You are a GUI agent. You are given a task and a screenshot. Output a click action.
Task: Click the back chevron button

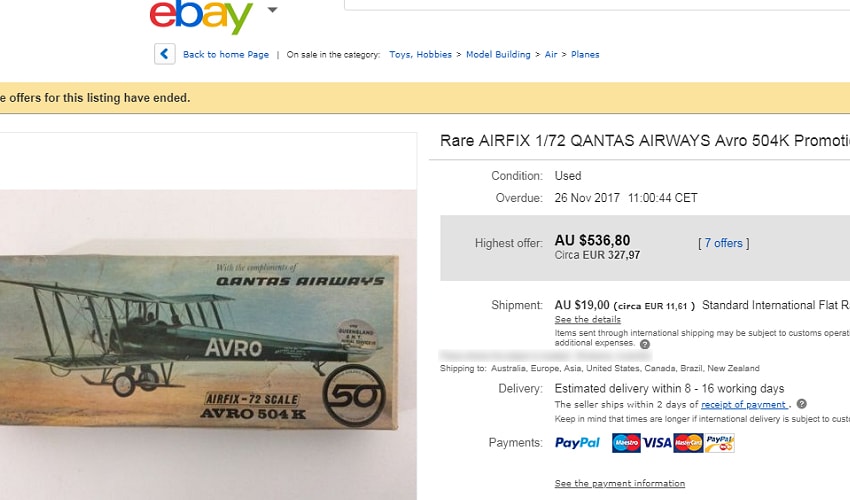coord(165,54)
